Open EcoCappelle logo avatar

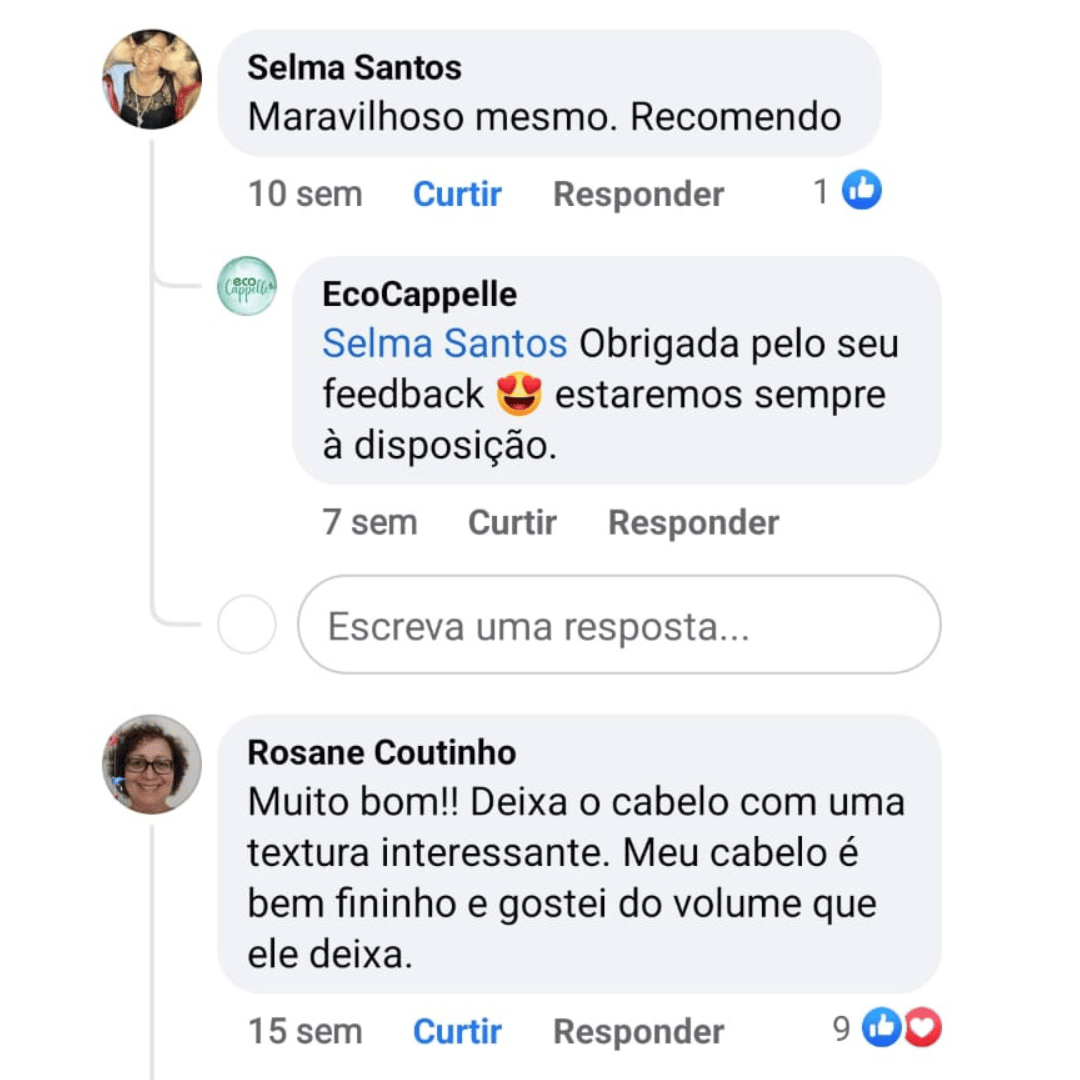click(x=247, y=286)
